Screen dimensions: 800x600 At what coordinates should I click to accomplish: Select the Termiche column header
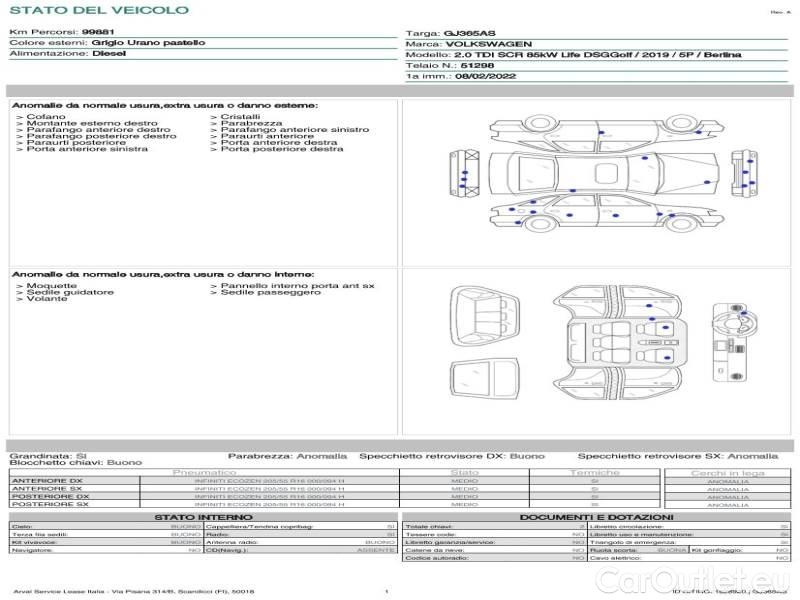coord(594,473)
